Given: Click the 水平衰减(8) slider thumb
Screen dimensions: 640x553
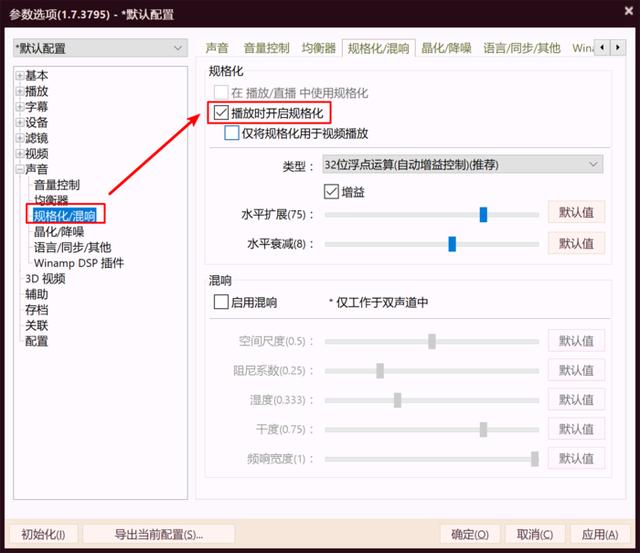Looking at the screenshot, I should click(x=452, y=244).
